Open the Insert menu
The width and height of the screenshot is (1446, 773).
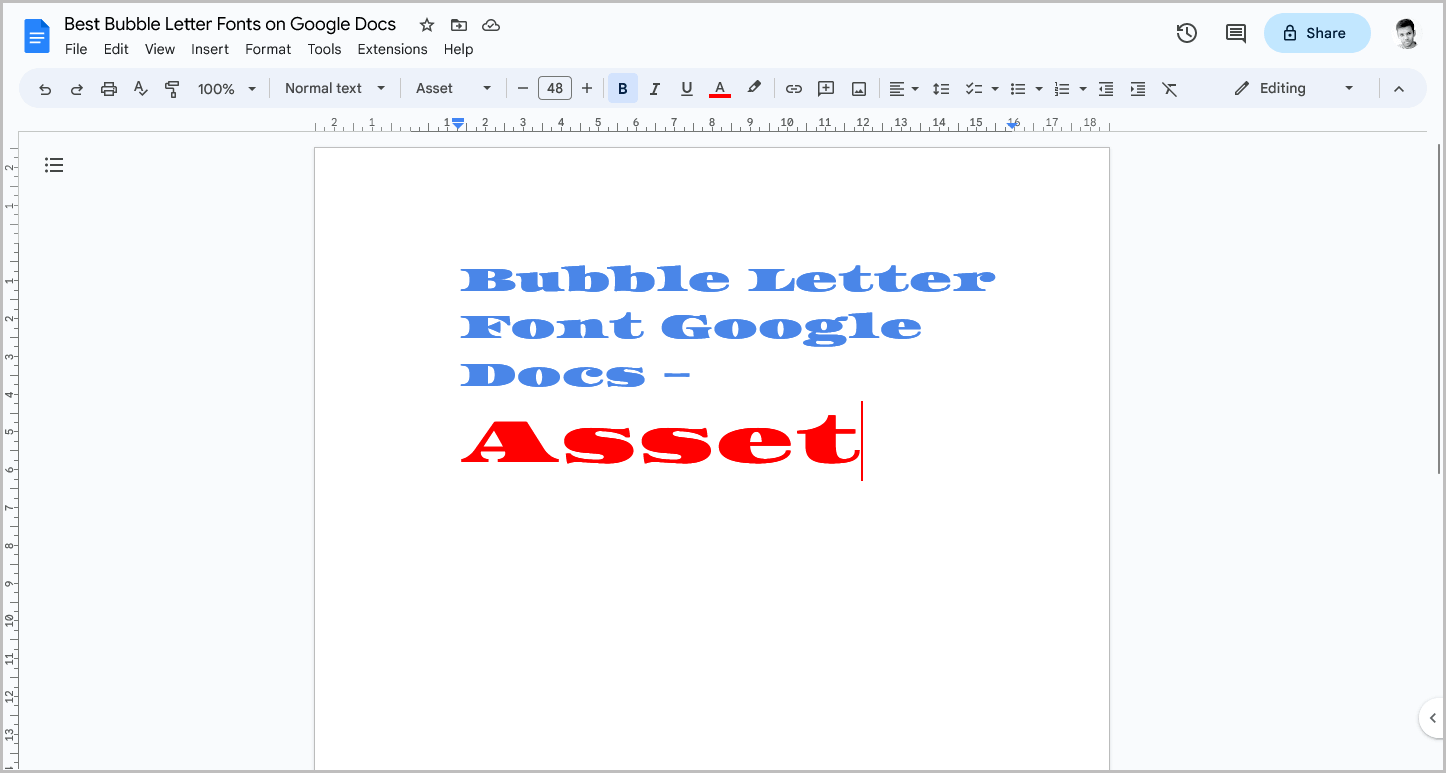pos(210,49)
